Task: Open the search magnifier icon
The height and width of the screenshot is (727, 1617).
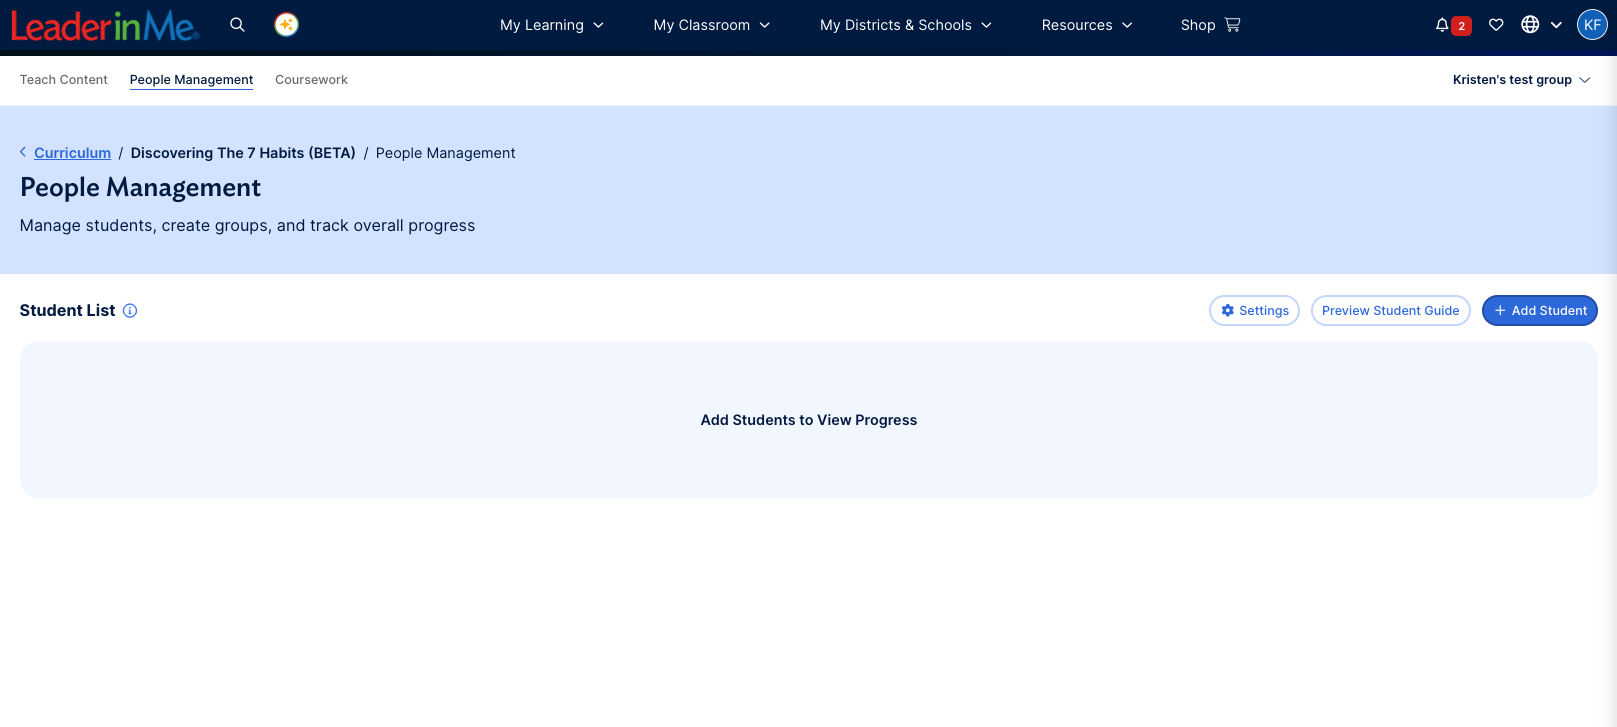Action: tap(237, 25)
